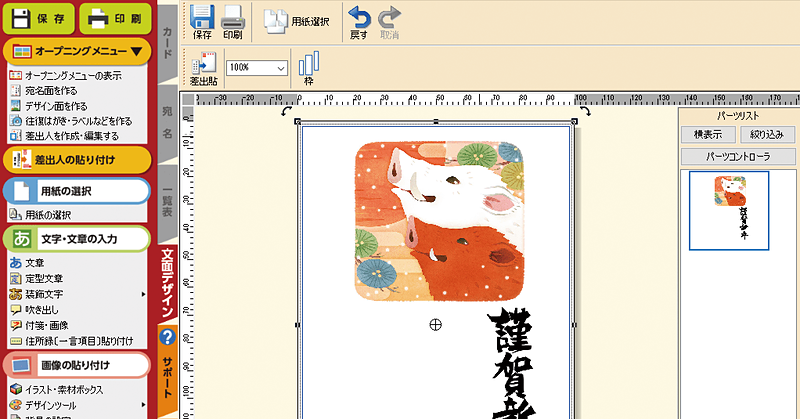Open the サポート help tab
This screenshot has height=419, width=800.
click(167, 369)
